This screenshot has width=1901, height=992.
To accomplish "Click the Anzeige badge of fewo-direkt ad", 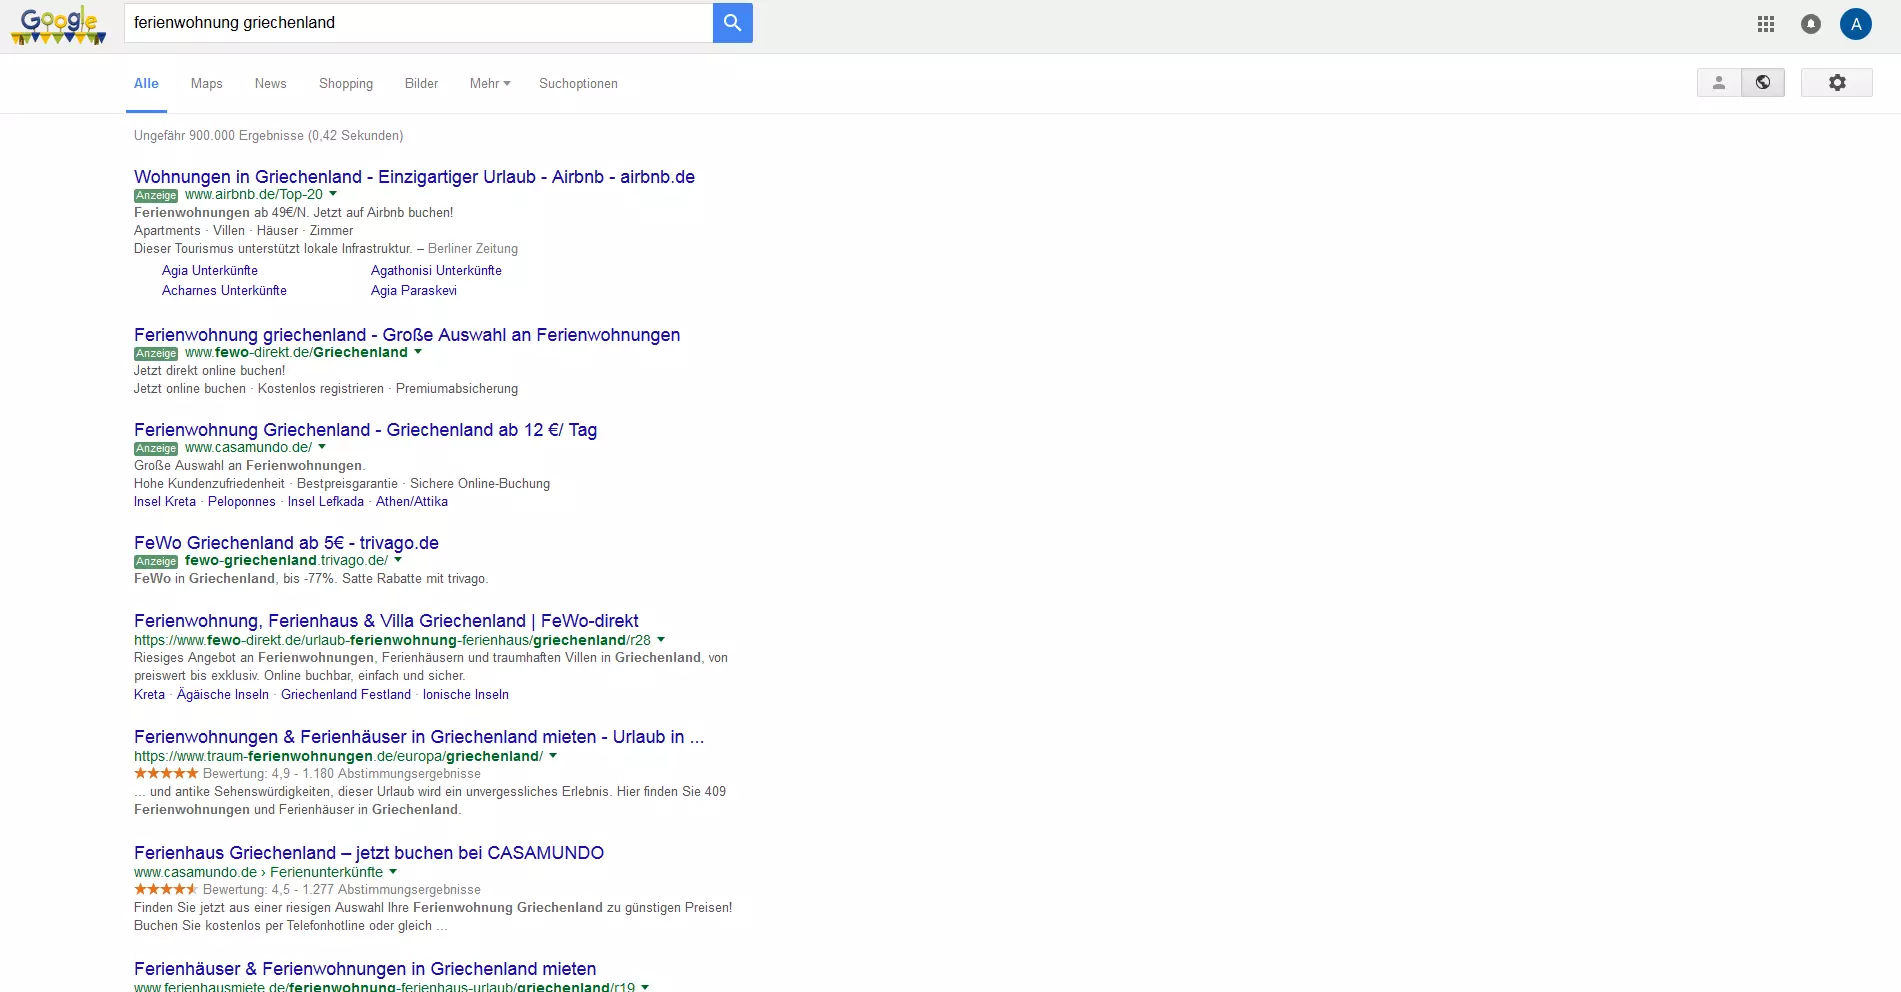I will [x=156, y=354].
